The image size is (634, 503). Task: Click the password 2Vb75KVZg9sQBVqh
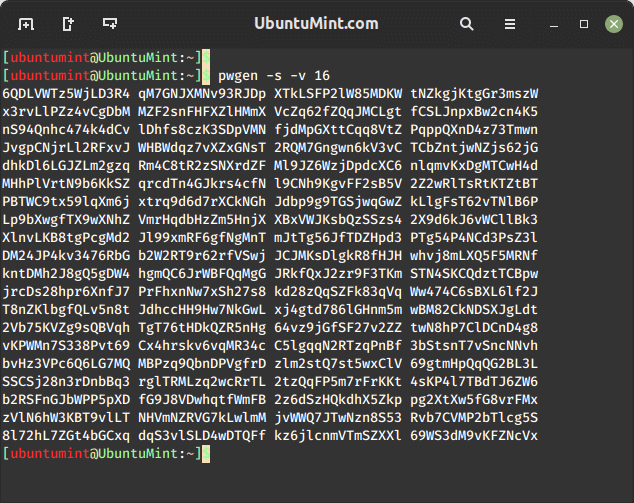click(x=66, y=328)
